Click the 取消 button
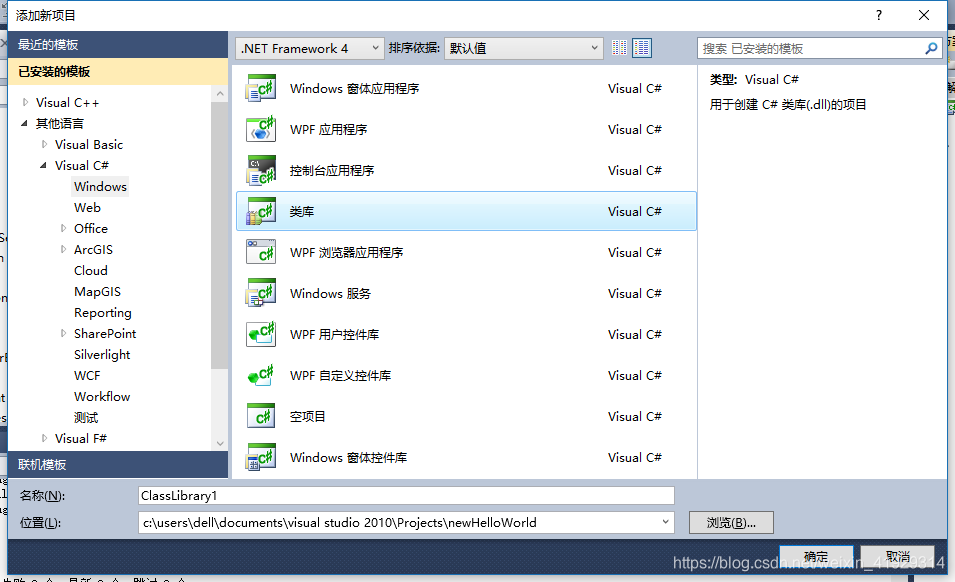This screenshot has width=955, height=582. coord(897,556)
